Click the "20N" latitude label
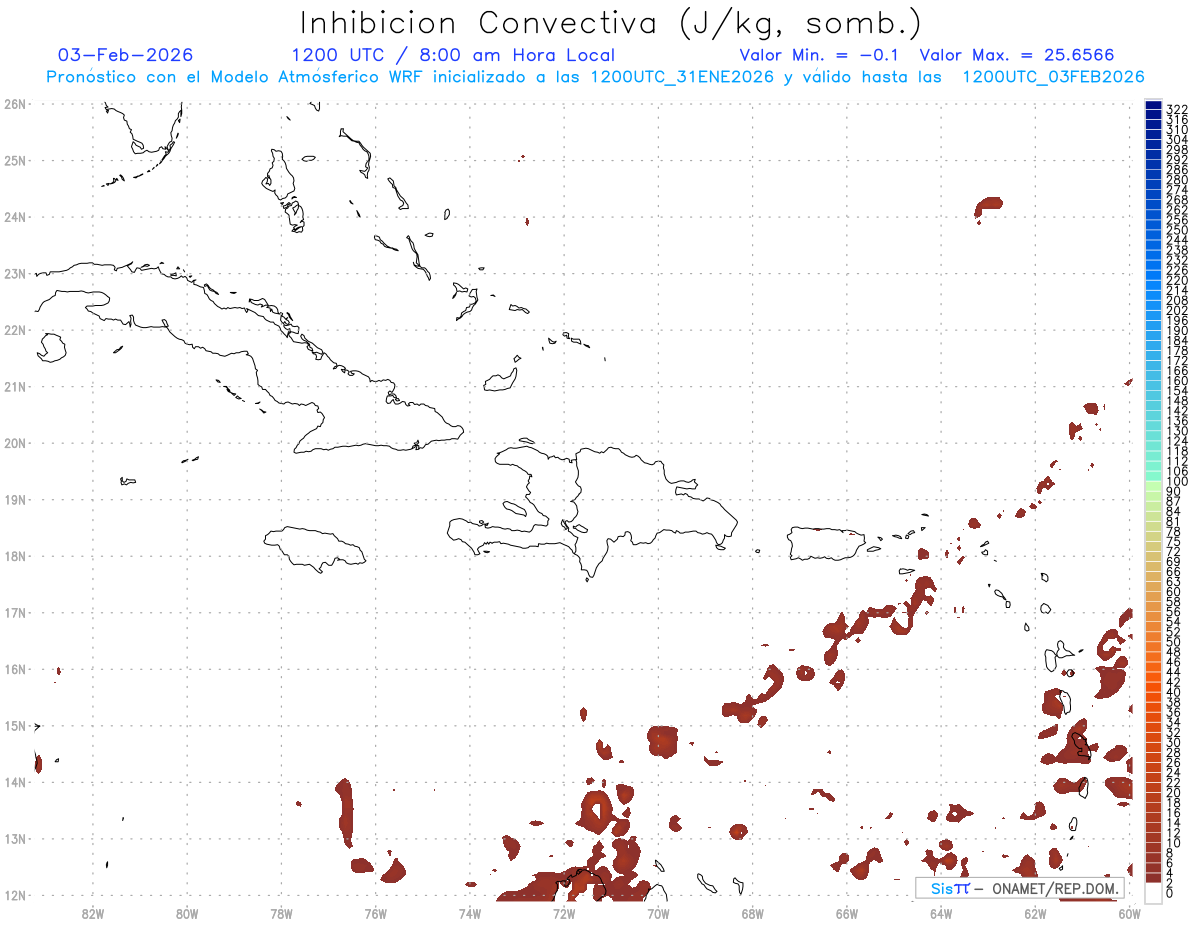1200x927 pixels. tap(14, 442)
